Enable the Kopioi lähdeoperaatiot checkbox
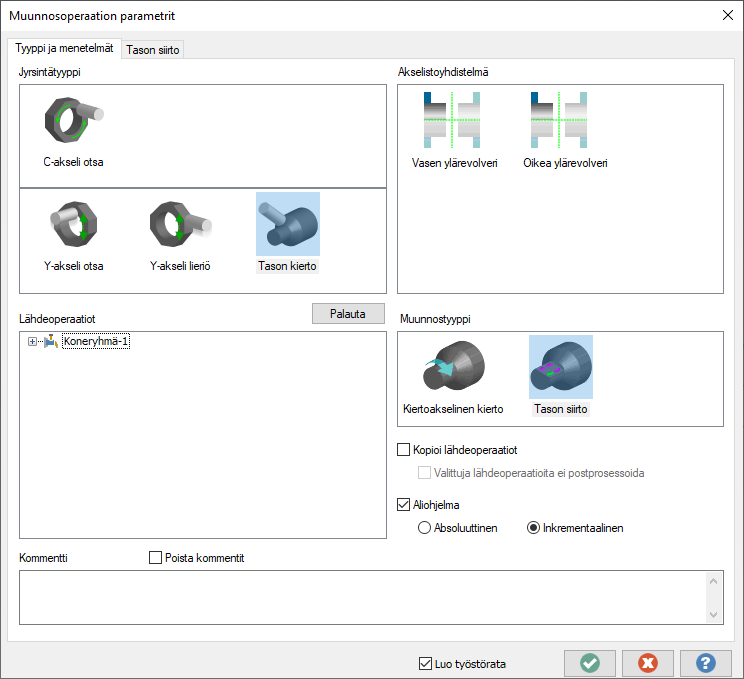Viewport: 744px width, 679px height. [405, 450]
